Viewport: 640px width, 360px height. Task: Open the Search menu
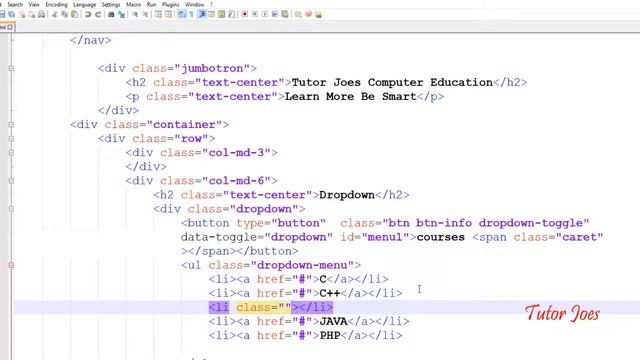pos(15,4)
